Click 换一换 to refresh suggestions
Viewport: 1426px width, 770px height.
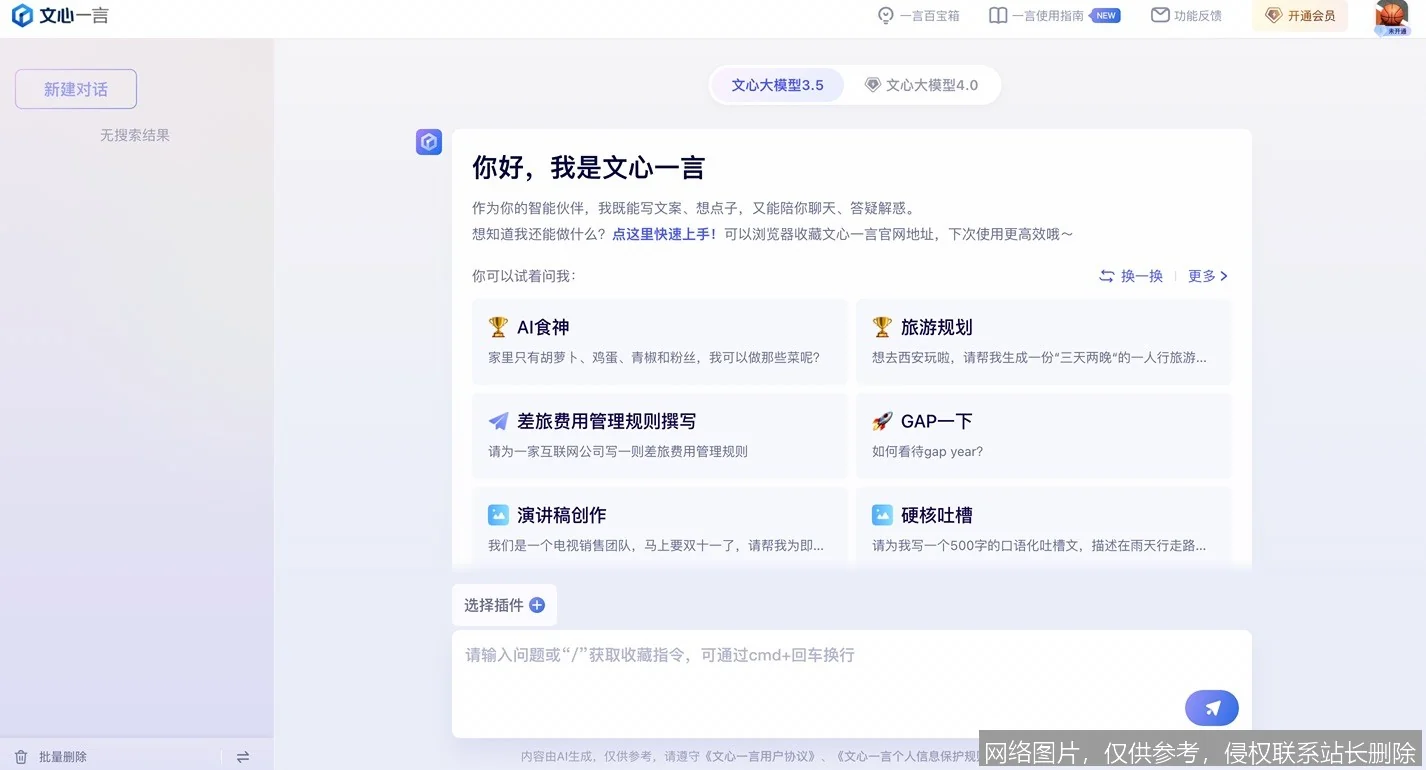pyautogui.click(x=1131, y=276)
